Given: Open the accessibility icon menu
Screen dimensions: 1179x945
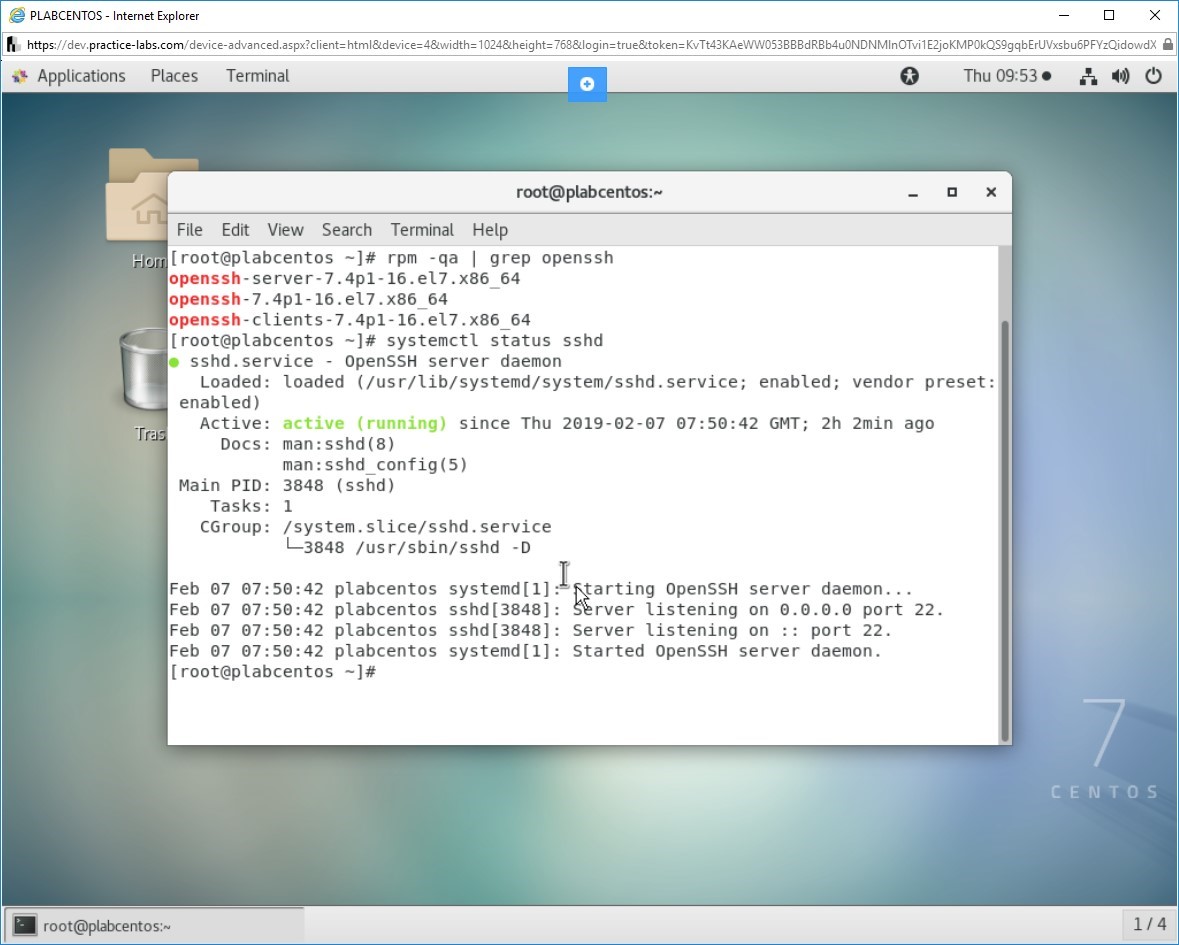Looking at the screenshot, I should tap(909, 76).
